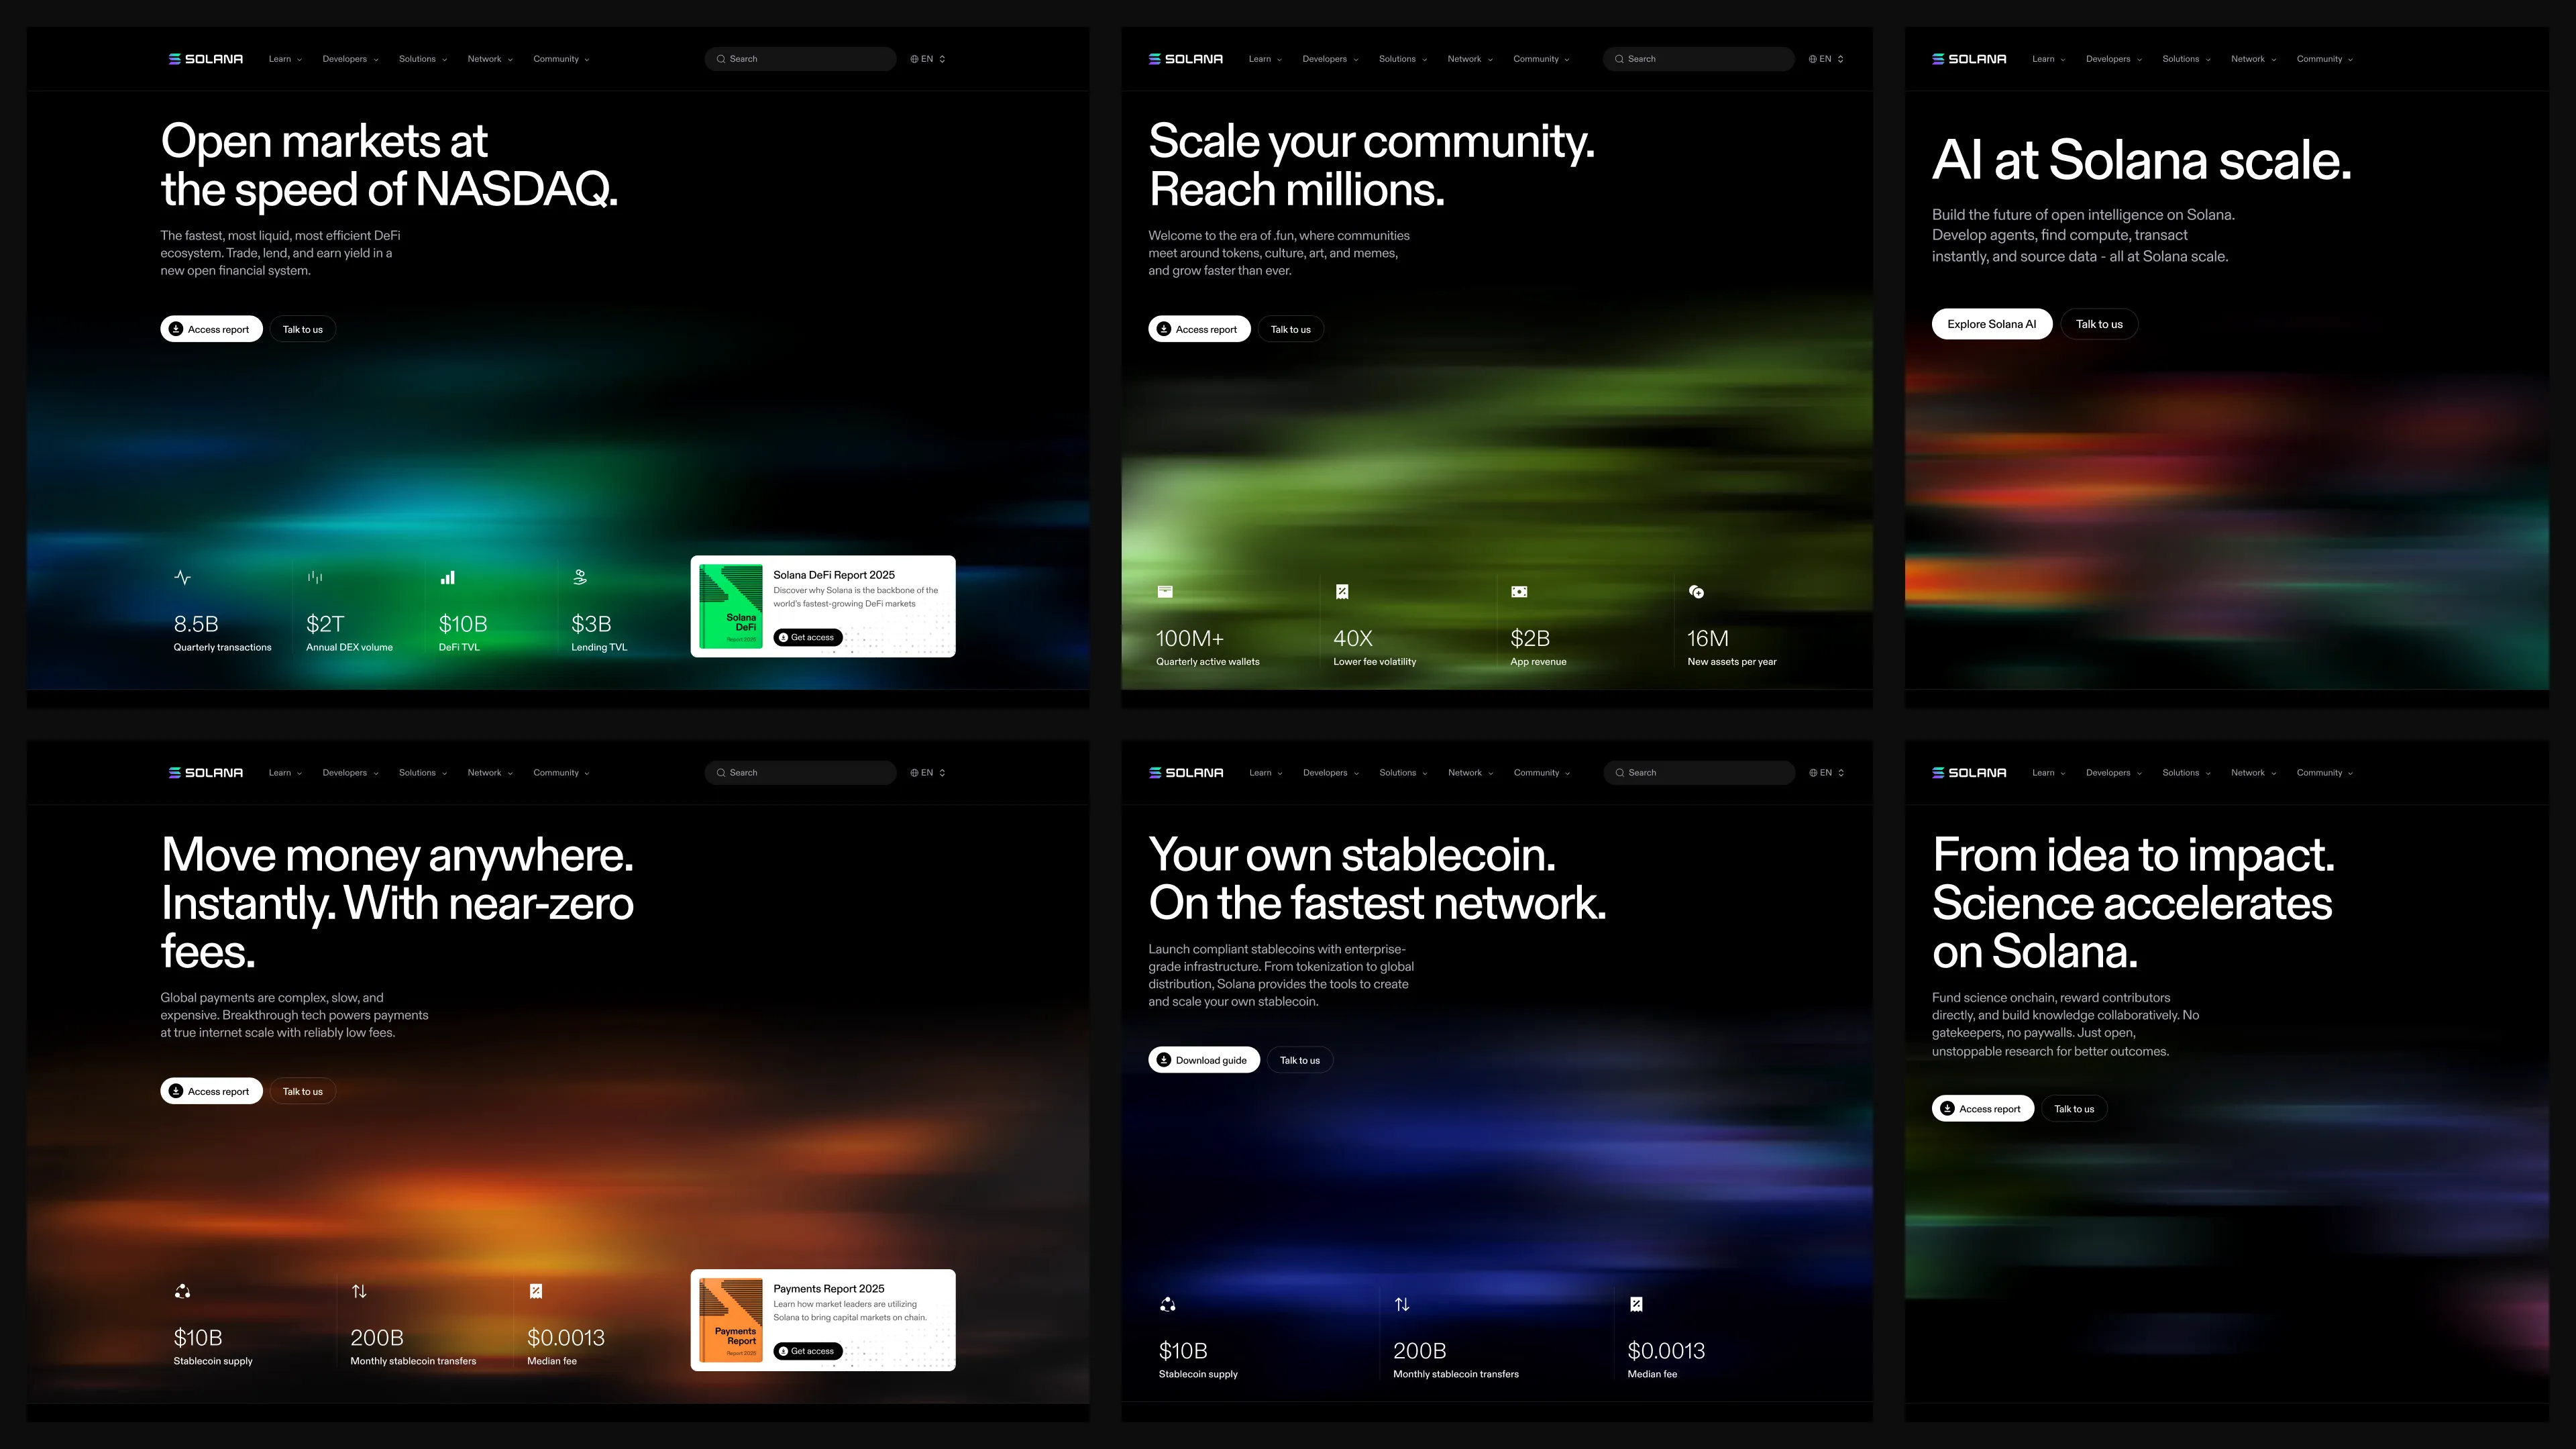Click Talk to us on the Open markets page
The height and width of the screenshot is (1449, 2576).
point(303,329)
